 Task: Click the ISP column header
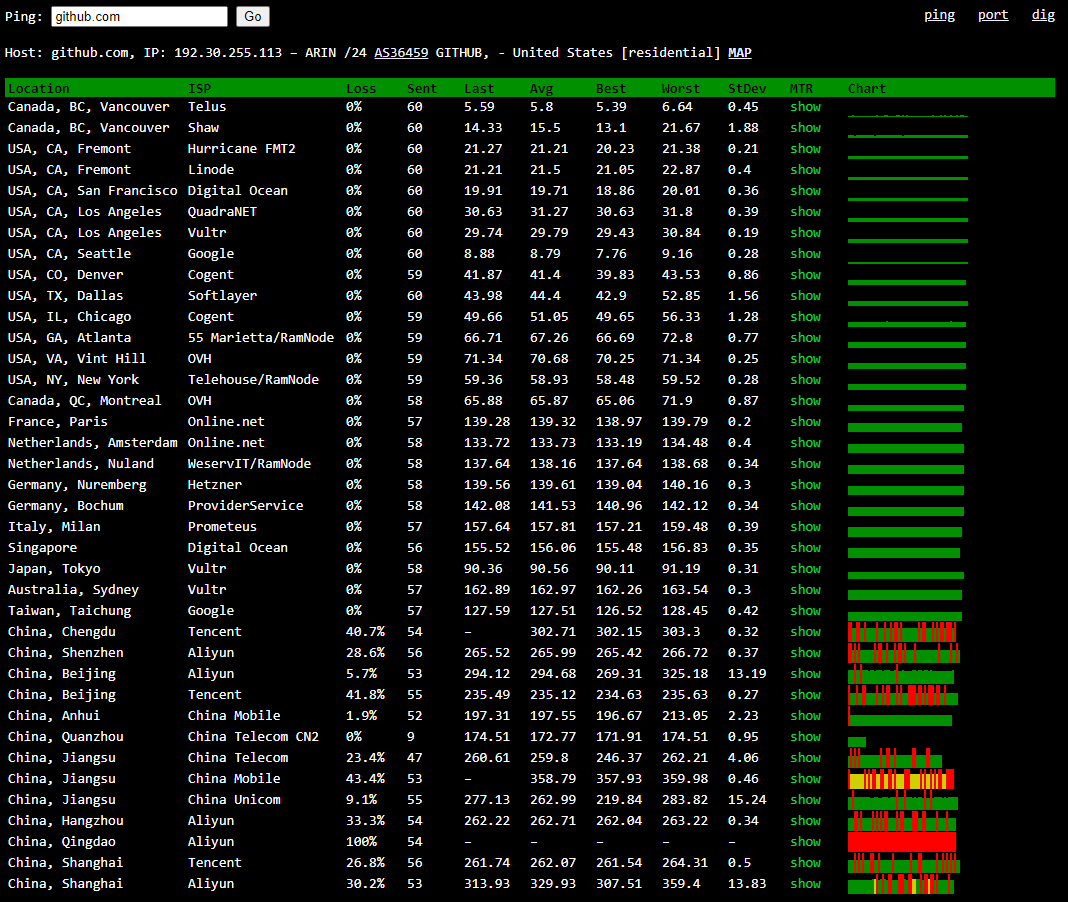coord(200,89)
